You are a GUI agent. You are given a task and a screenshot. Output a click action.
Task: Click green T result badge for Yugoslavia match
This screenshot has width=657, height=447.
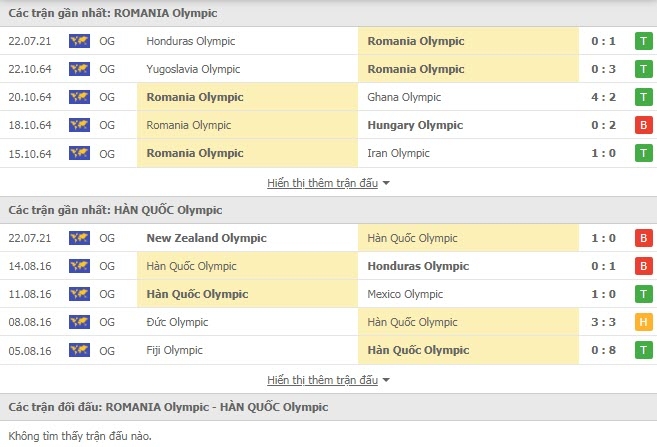644,69
